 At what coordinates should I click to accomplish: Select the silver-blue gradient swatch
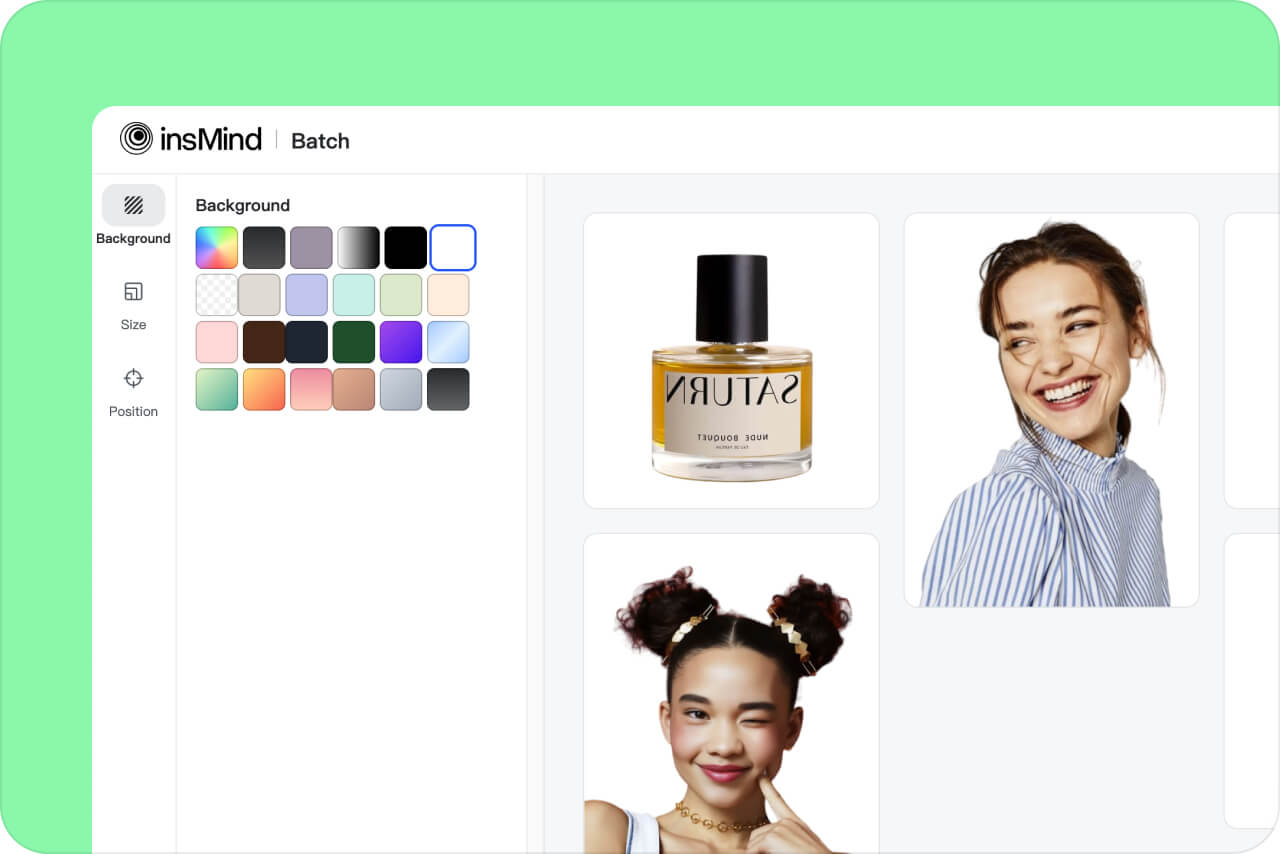point(400,389)
